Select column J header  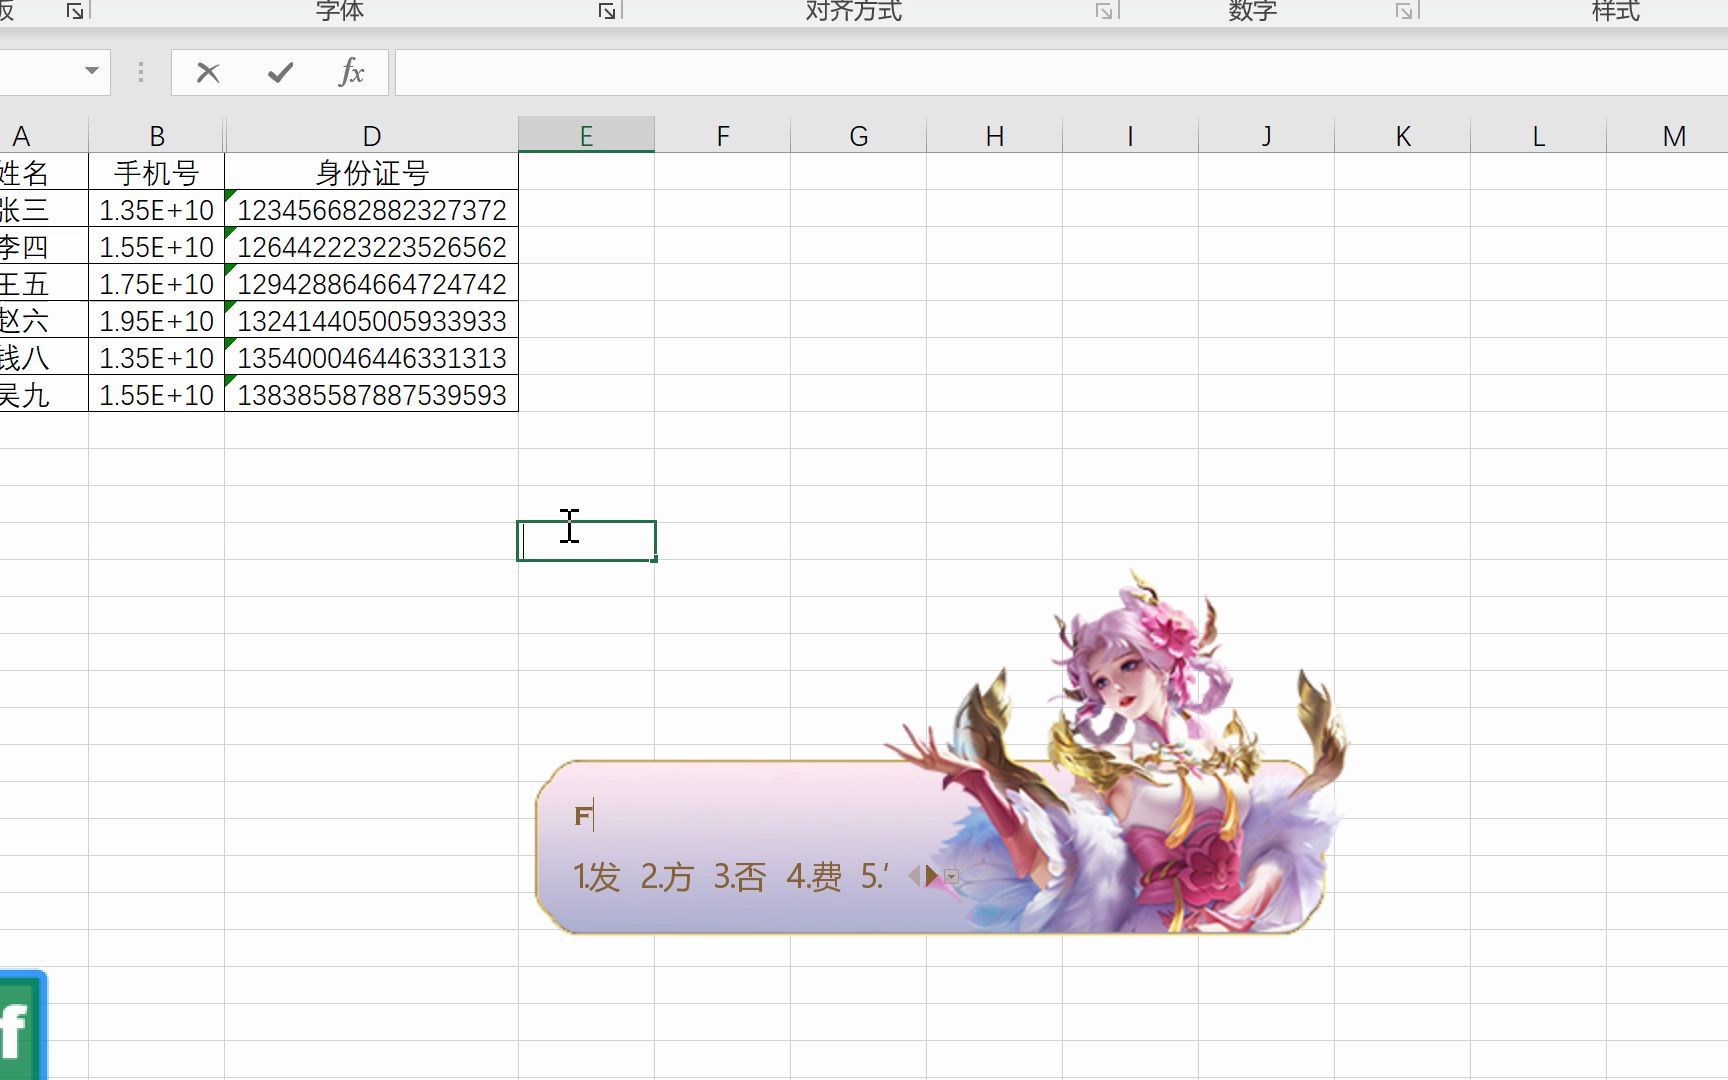1267,135
